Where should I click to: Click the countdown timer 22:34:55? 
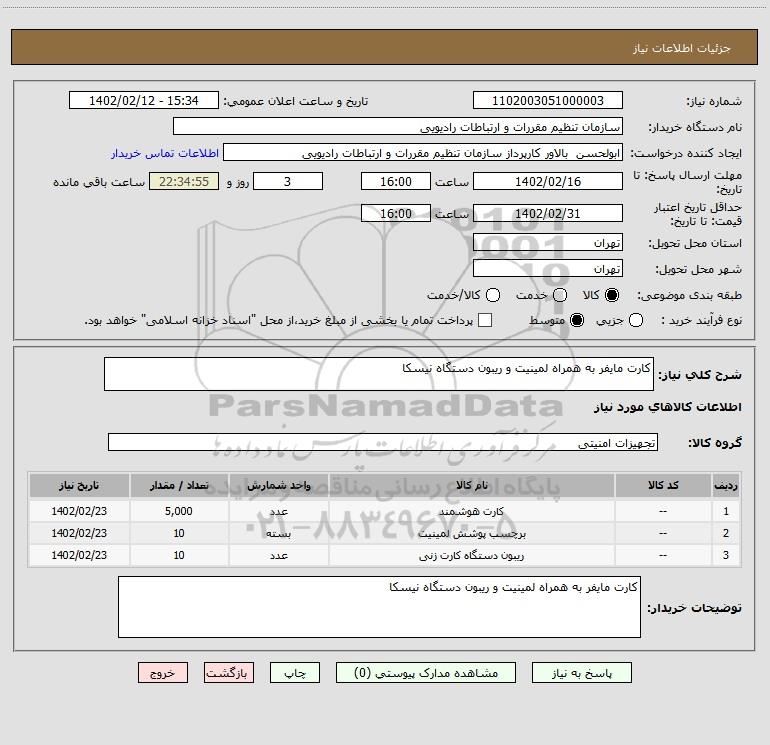pyautogui.click(x=184, y=181)
